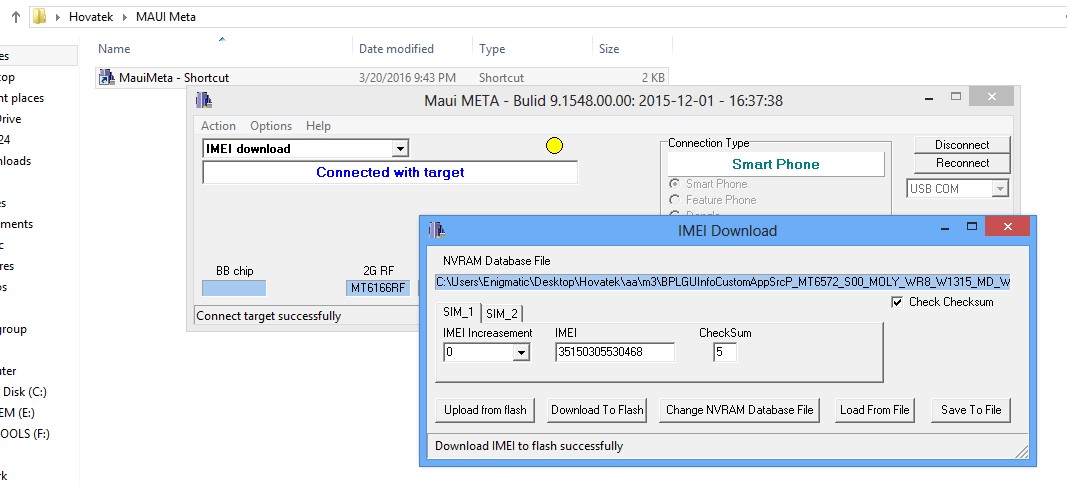Open the Action menu

click(x=218, y=126)
